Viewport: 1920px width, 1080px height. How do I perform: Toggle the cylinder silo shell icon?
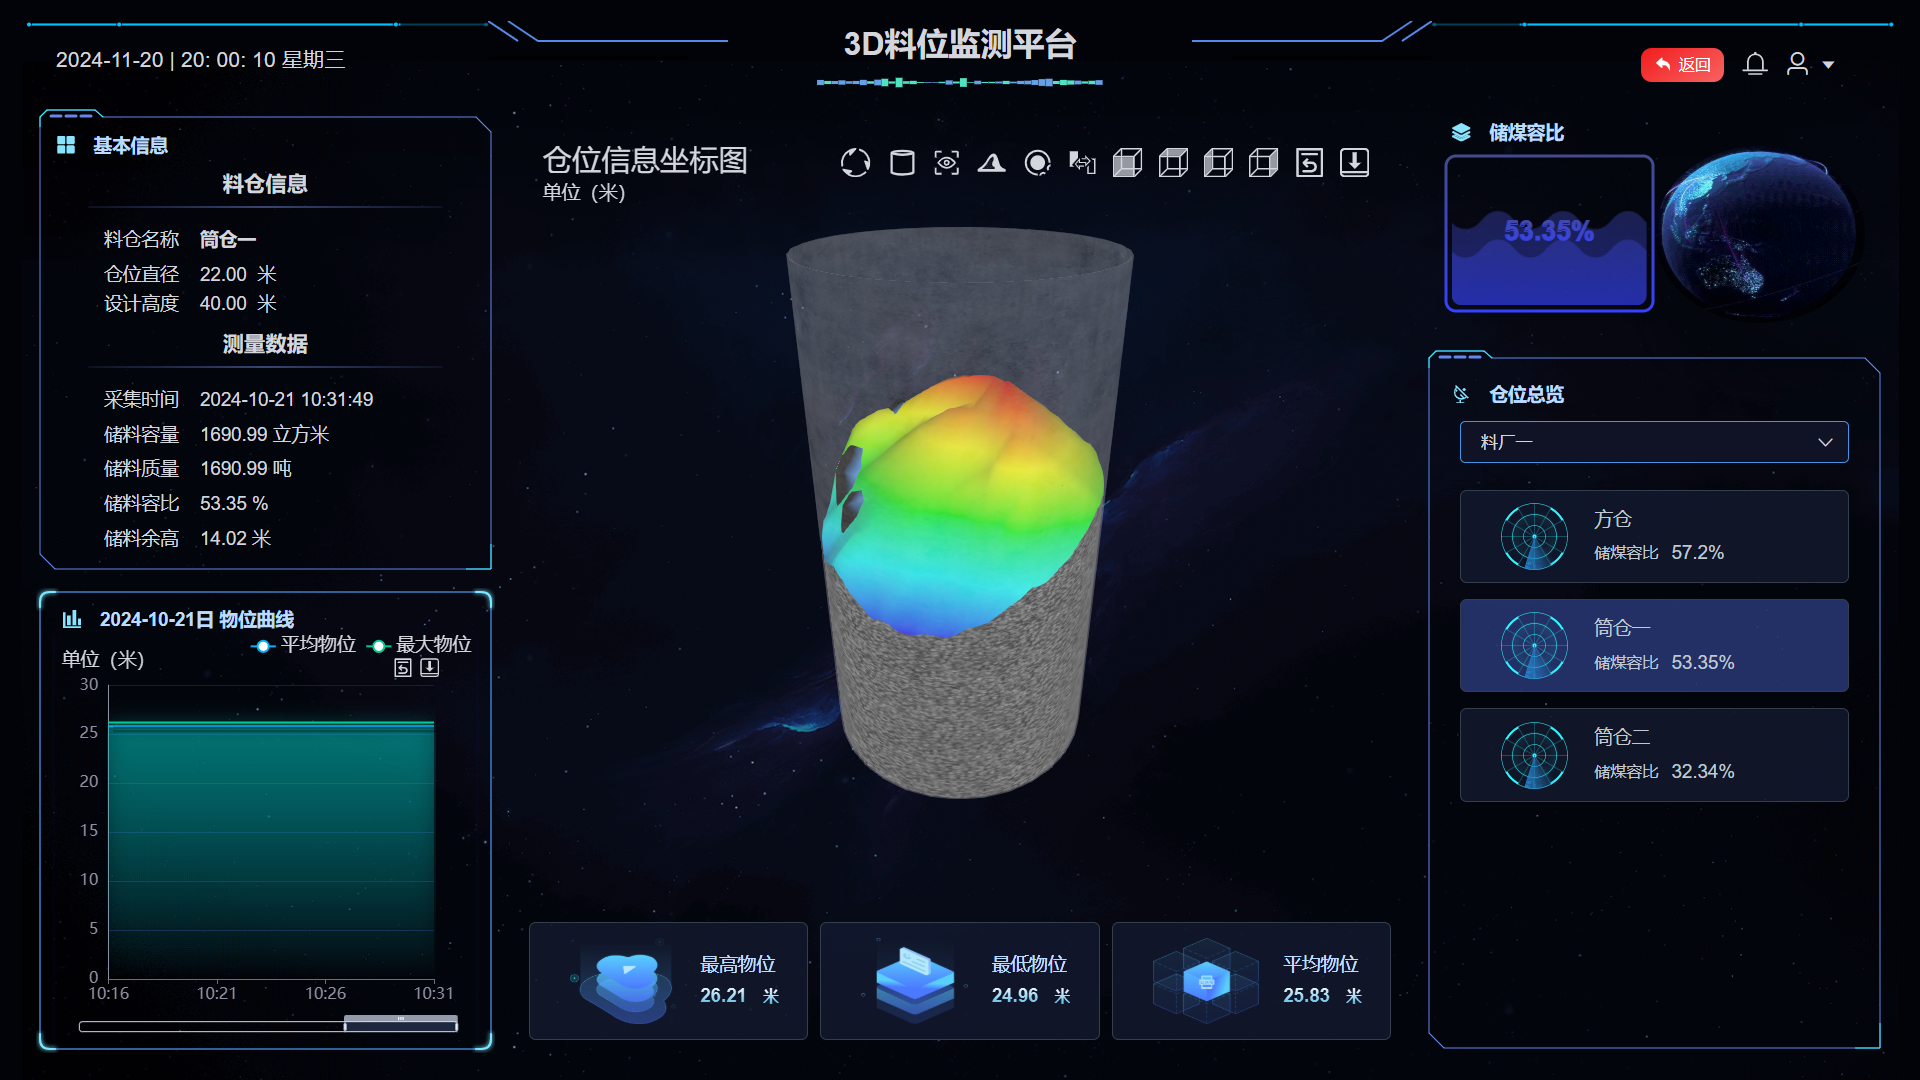pyautogui.click(x=902, y=163)
